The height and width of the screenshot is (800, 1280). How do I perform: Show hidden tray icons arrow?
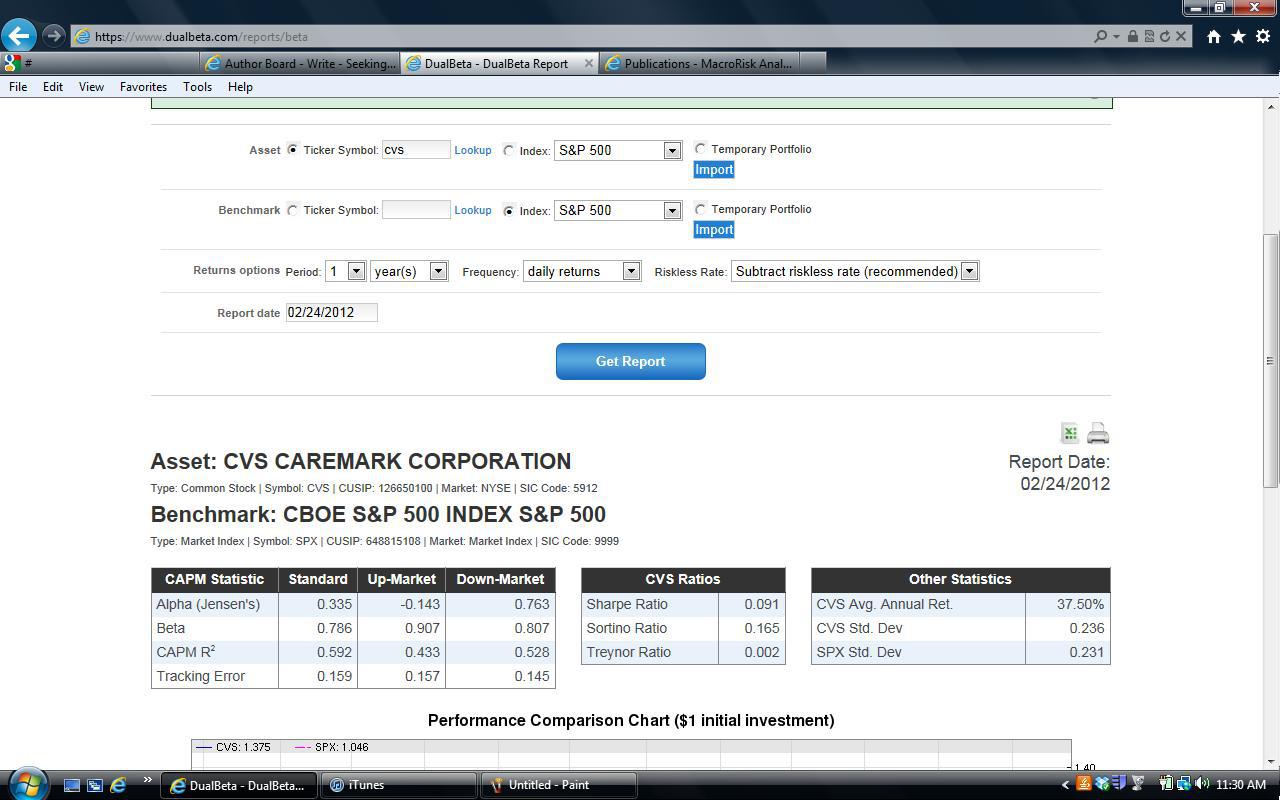coord(1065,785)
